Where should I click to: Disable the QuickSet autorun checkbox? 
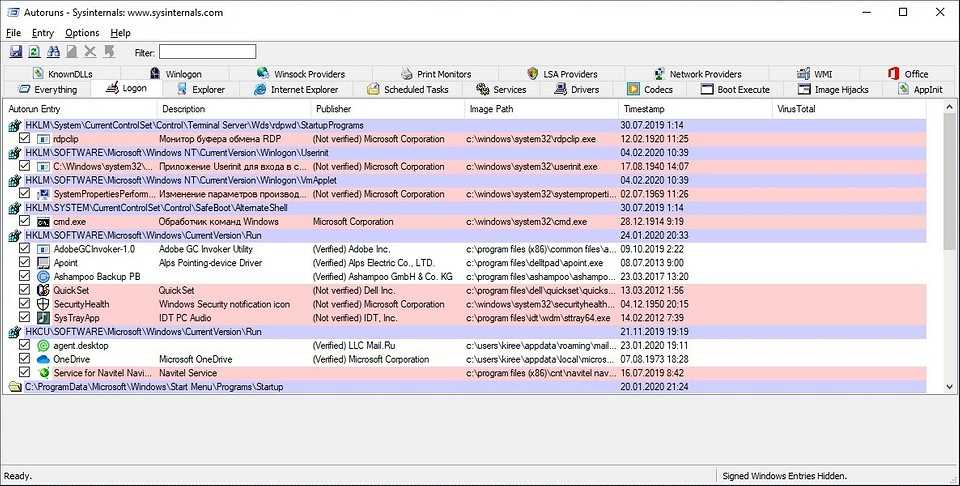point(25,290)
